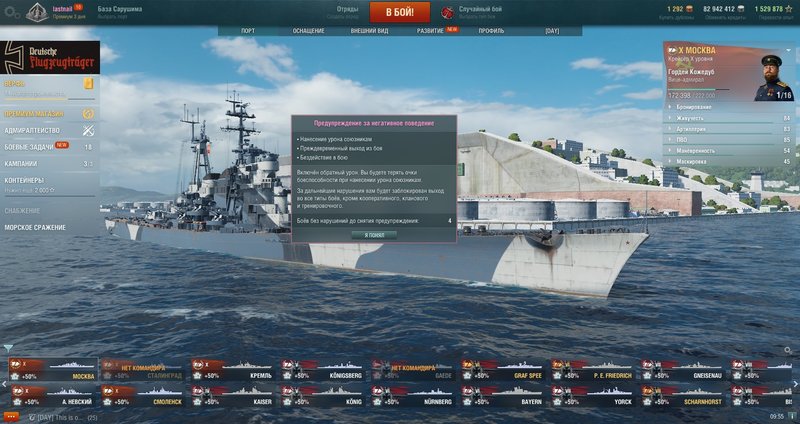This screenshot has width=800, height=424.
Task: Open the chat bubble icon
Action: pos(10,417)
